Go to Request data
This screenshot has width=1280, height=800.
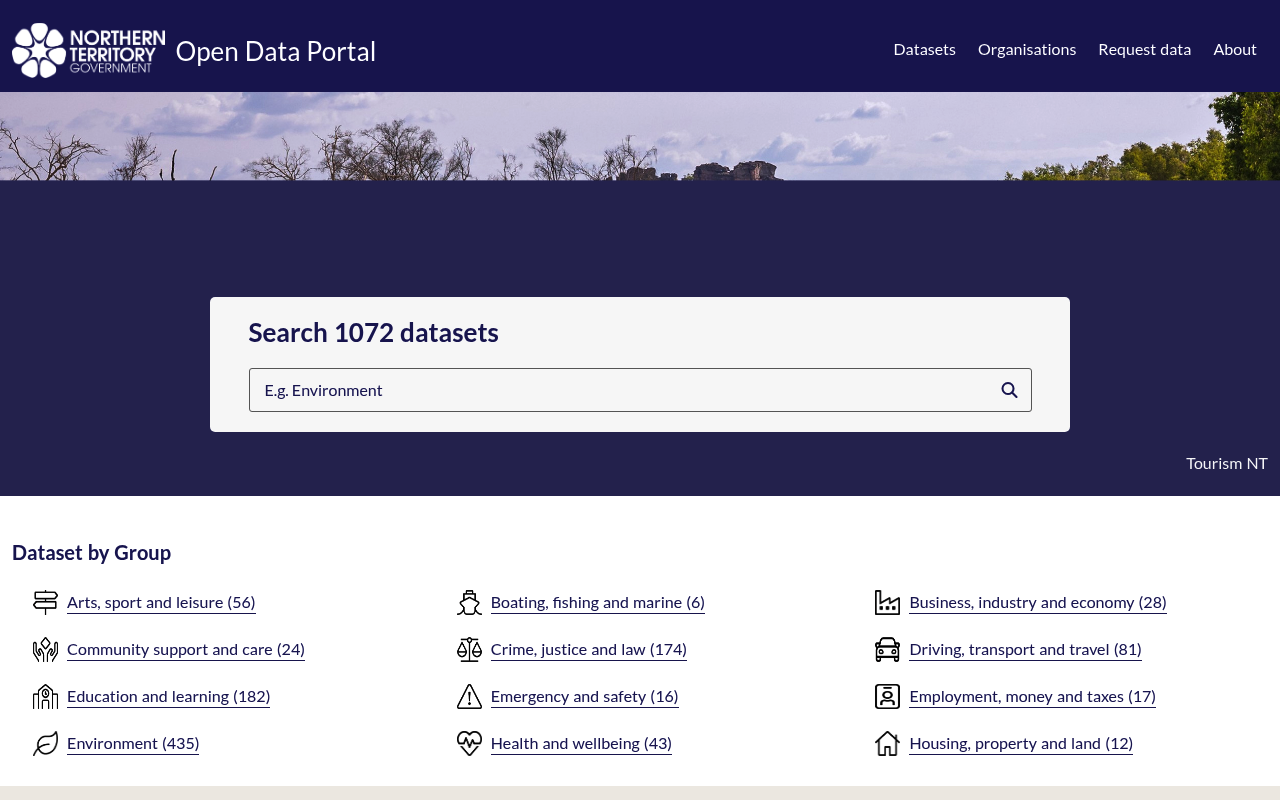pyautogui.click(x=1144, y=49)
